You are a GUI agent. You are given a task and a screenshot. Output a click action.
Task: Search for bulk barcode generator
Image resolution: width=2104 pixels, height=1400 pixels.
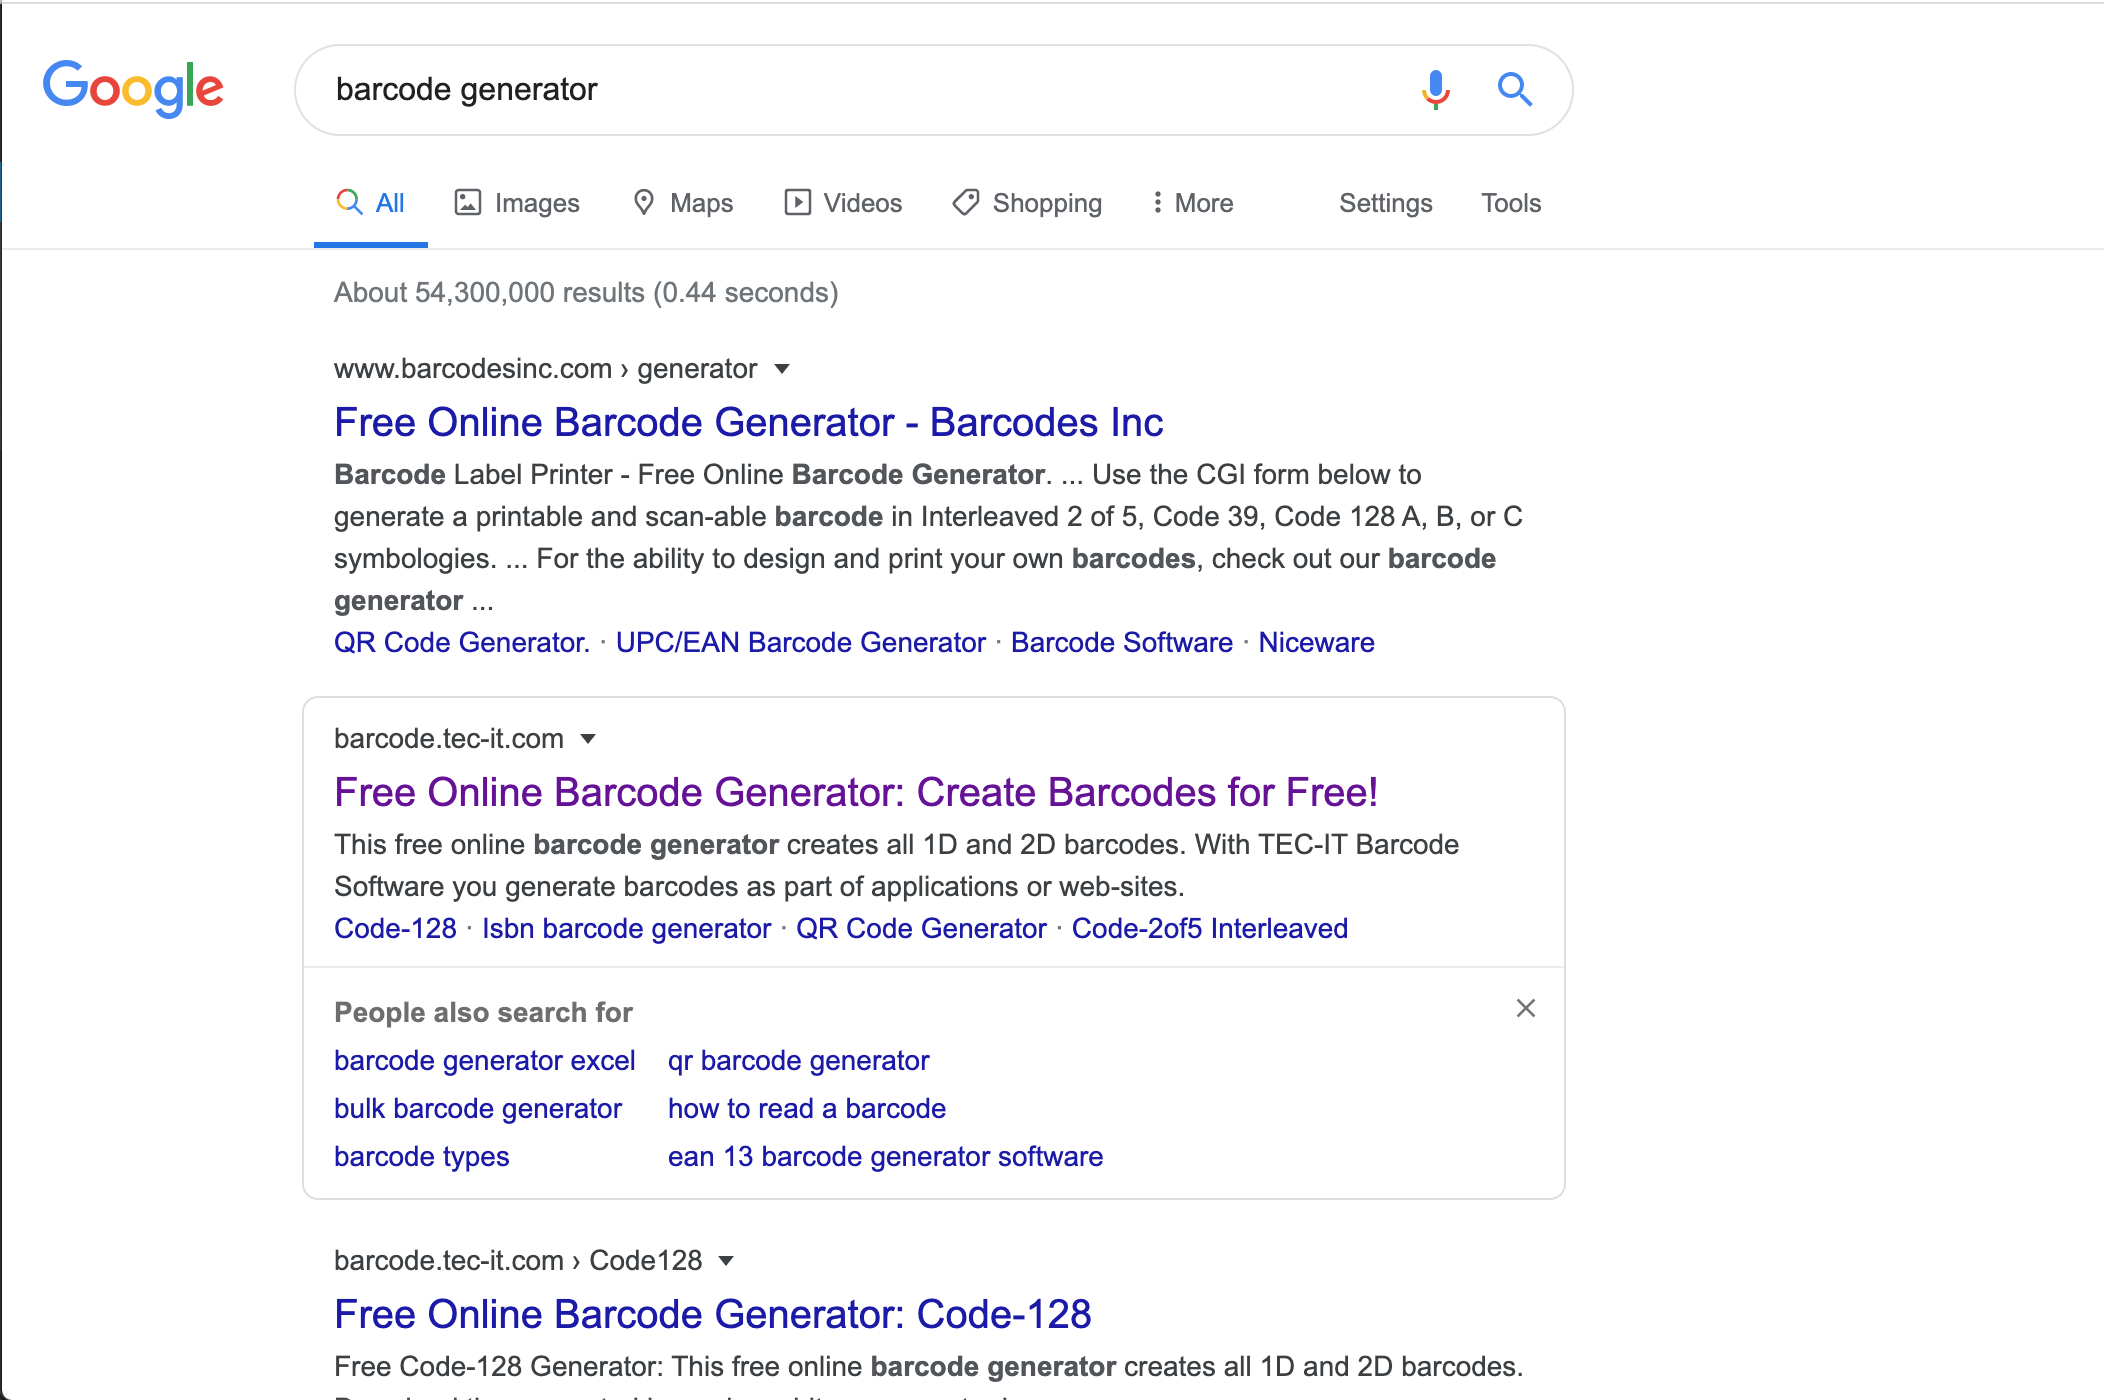477,1108
